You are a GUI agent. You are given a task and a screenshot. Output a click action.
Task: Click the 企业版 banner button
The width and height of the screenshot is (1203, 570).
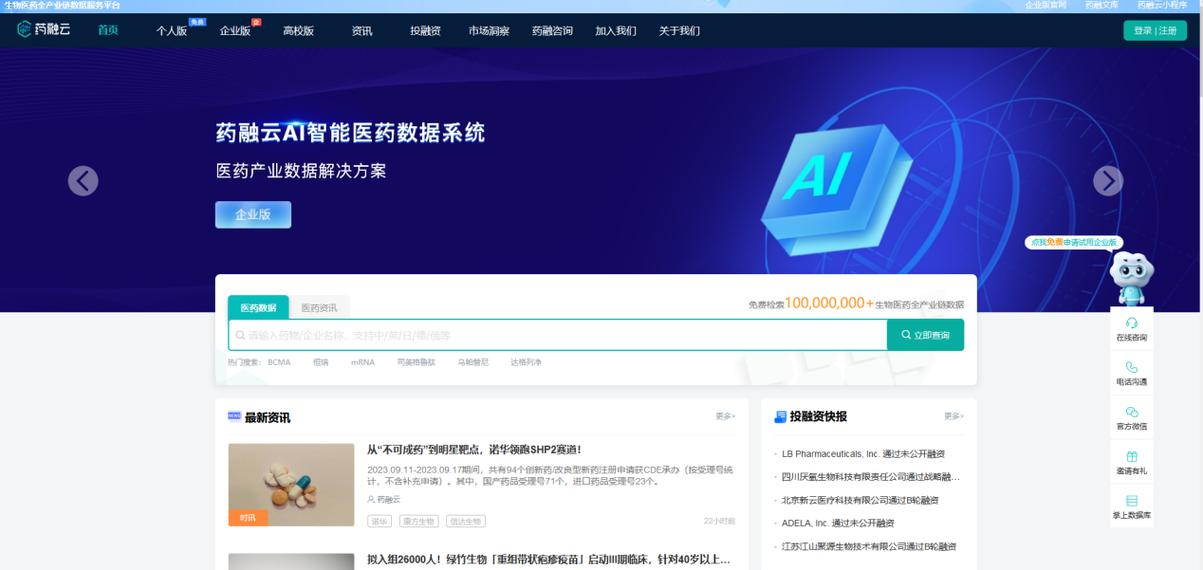pyautogui.click(x=253, y=215)
